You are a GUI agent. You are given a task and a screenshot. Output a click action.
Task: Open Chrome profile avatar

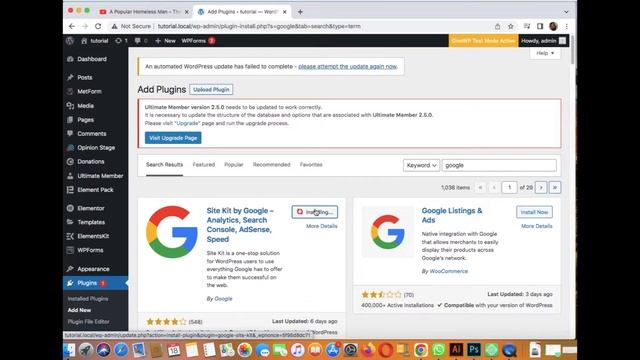coord(553,26)
